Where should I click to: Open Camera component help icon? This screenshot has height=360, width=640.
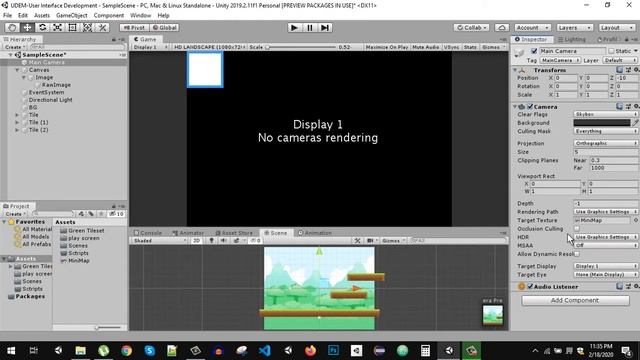click(620, 106)
